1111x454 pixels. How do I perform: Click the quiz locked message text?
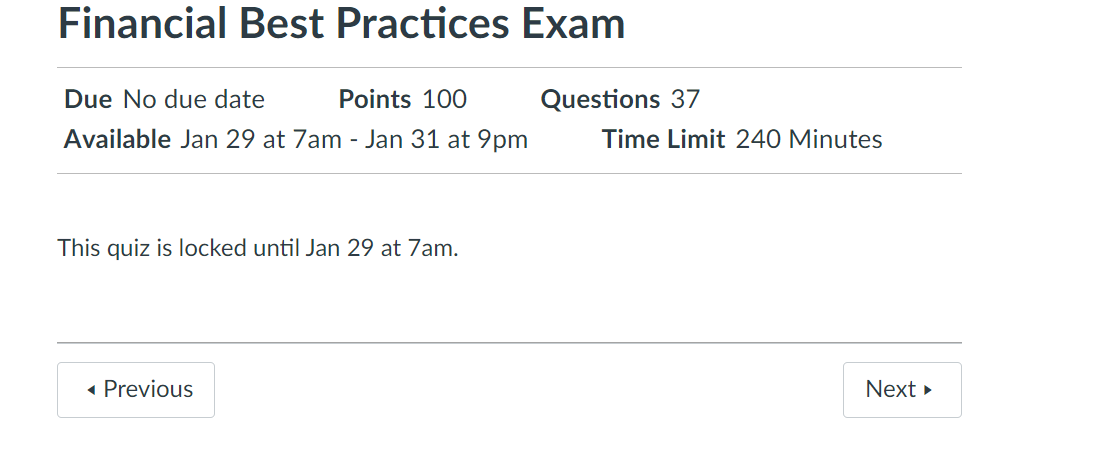point(258,247)
